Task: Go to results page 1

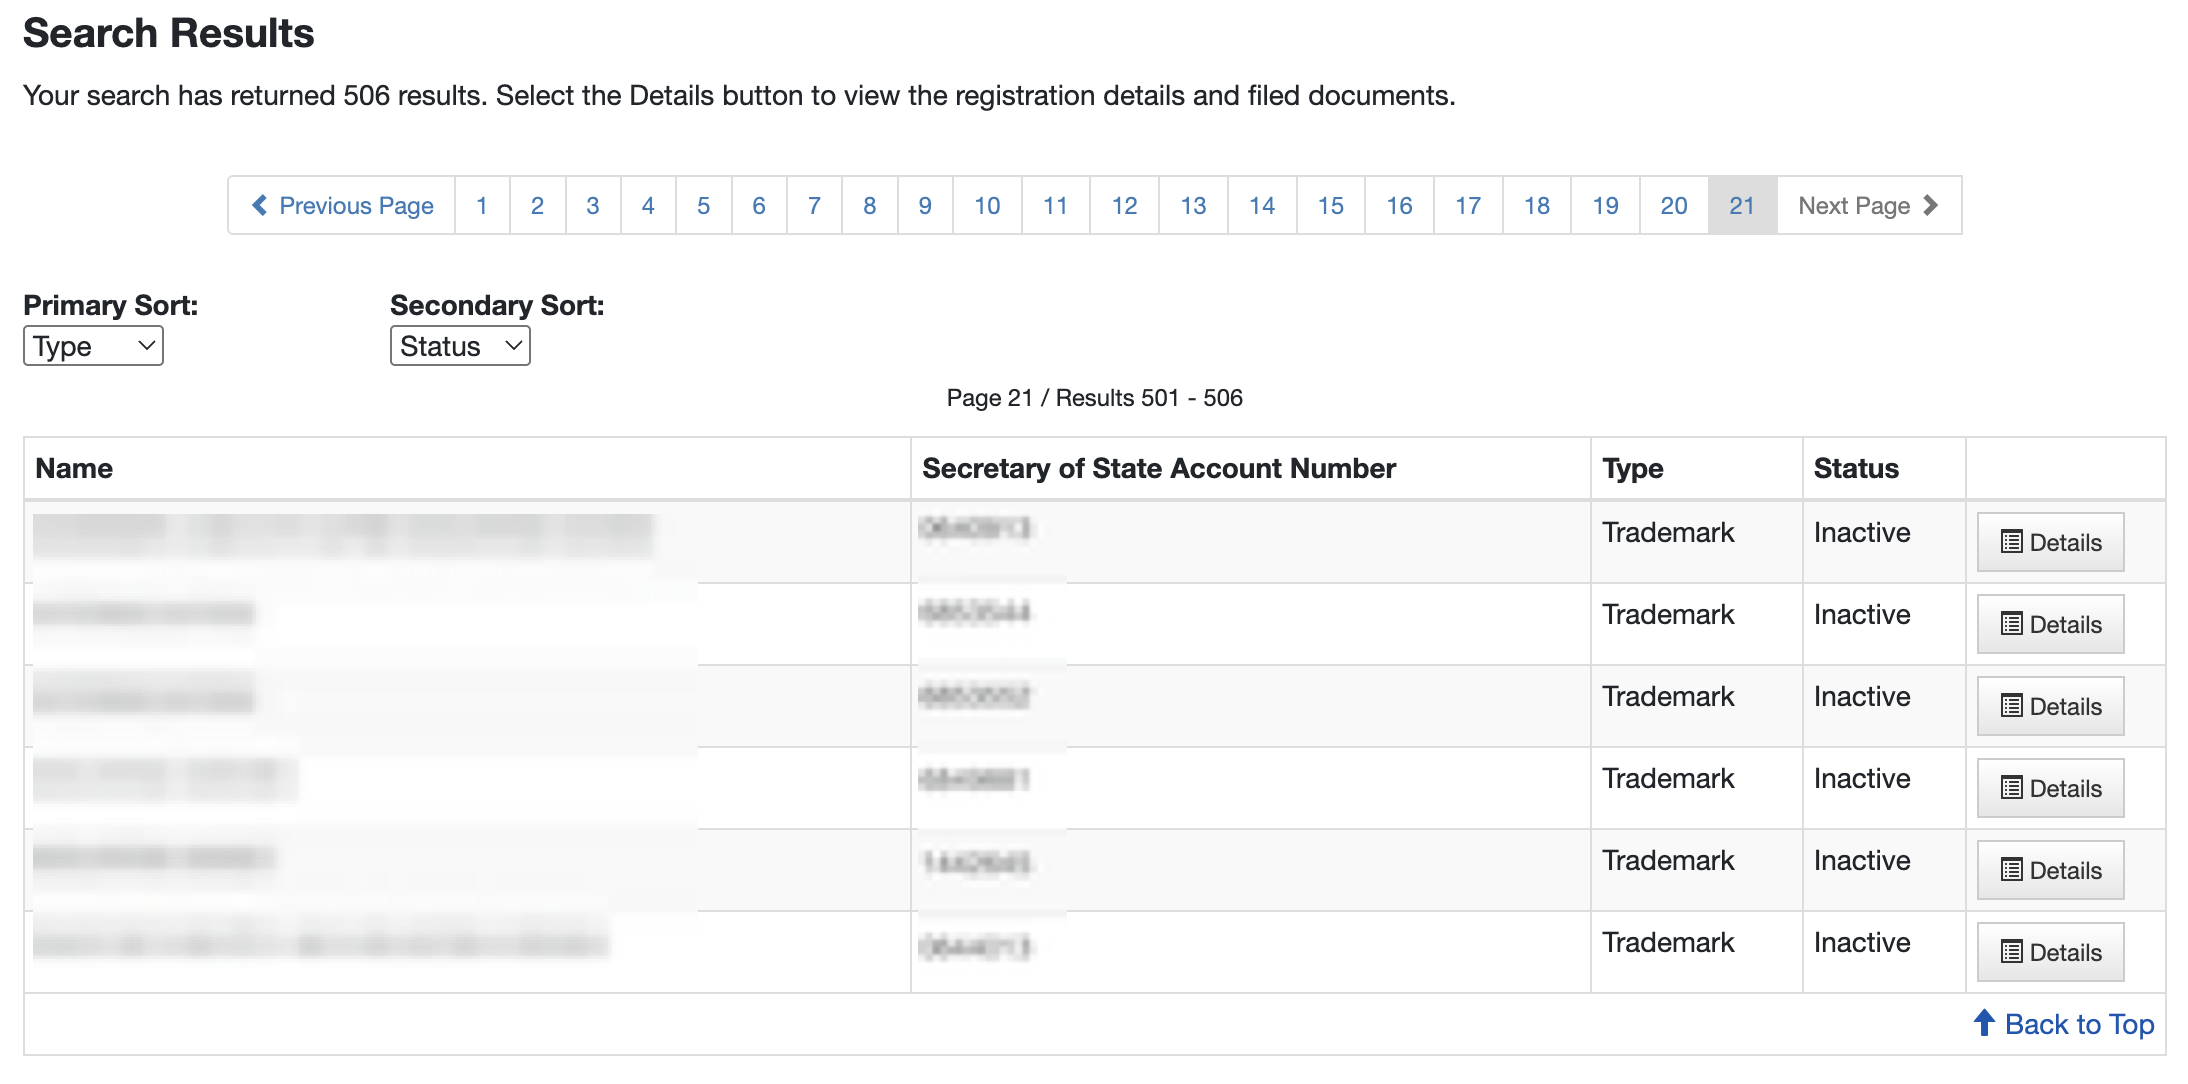Action: point(482,205)
